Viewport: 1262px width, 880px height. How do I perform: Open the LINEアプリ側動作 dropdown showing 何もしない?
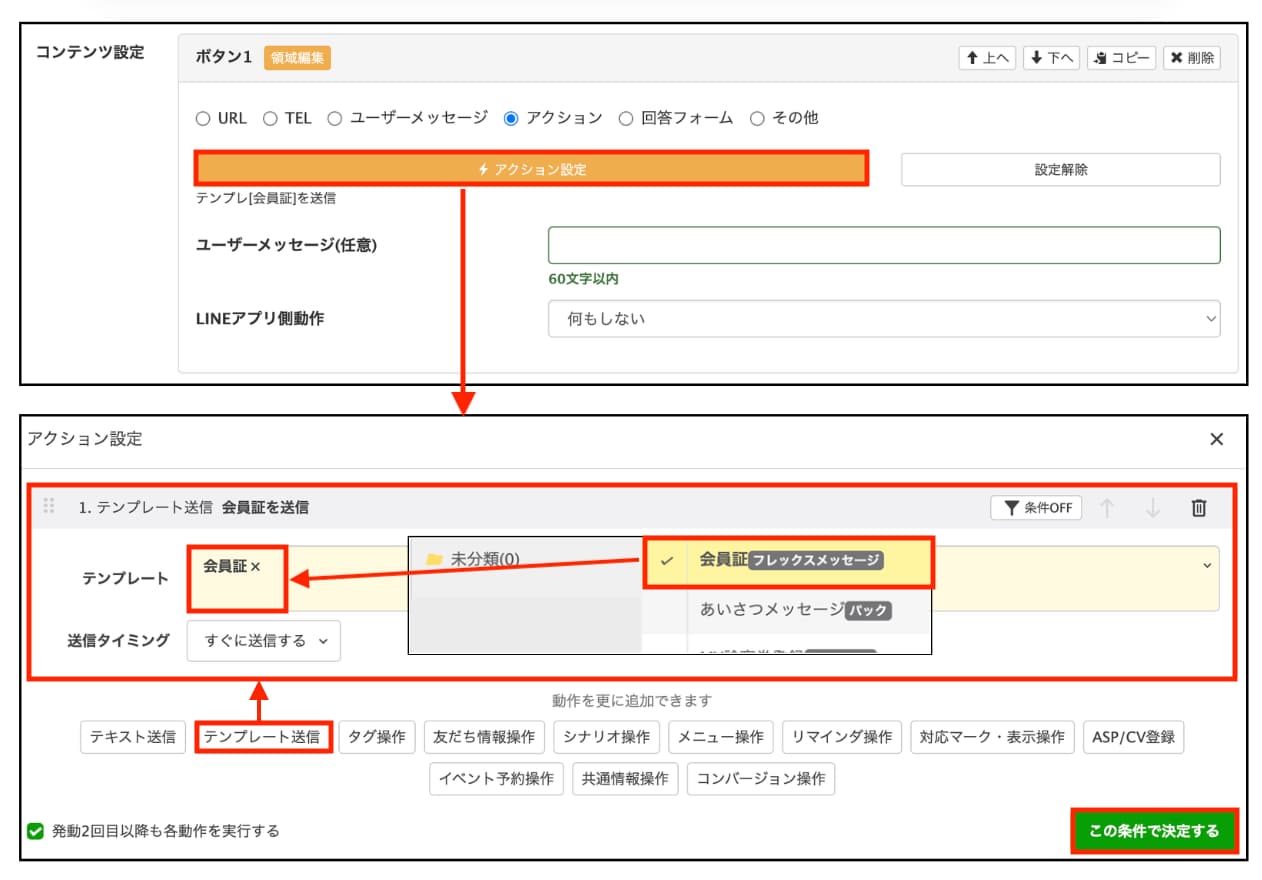point(884,317)
